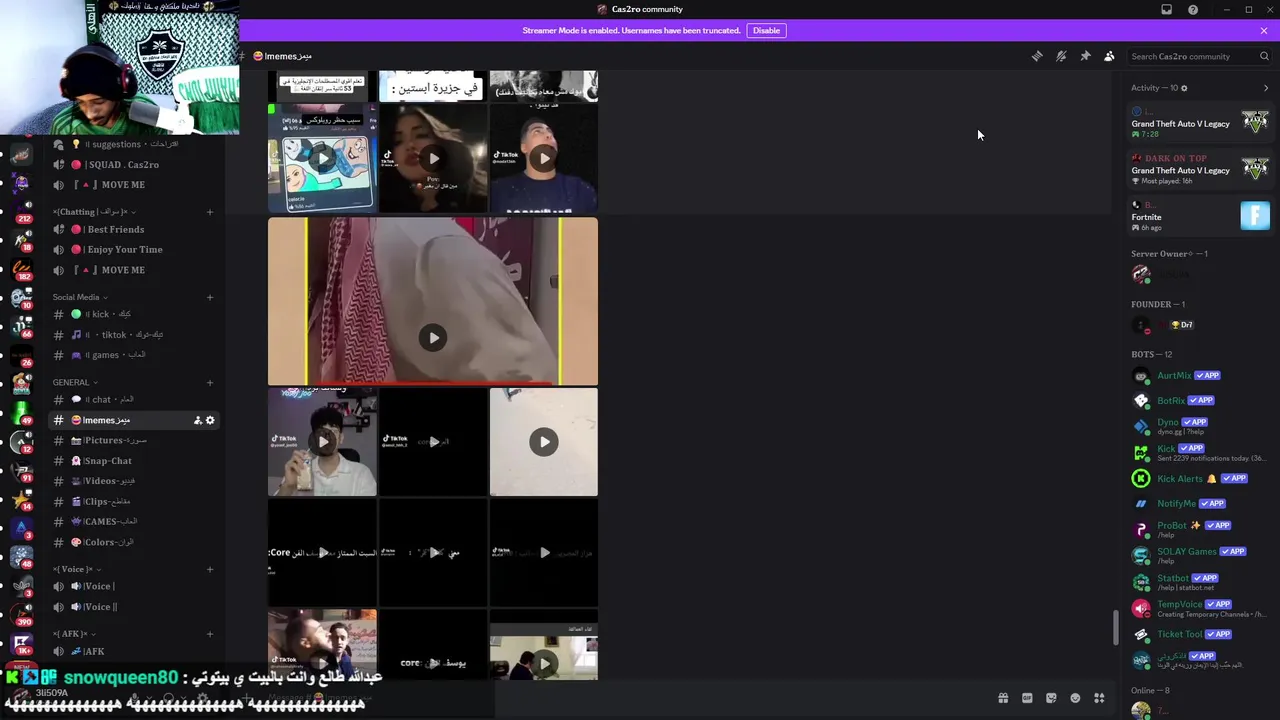Add channel to AFK category plus
1280x720 pixels.
(210, 634)
